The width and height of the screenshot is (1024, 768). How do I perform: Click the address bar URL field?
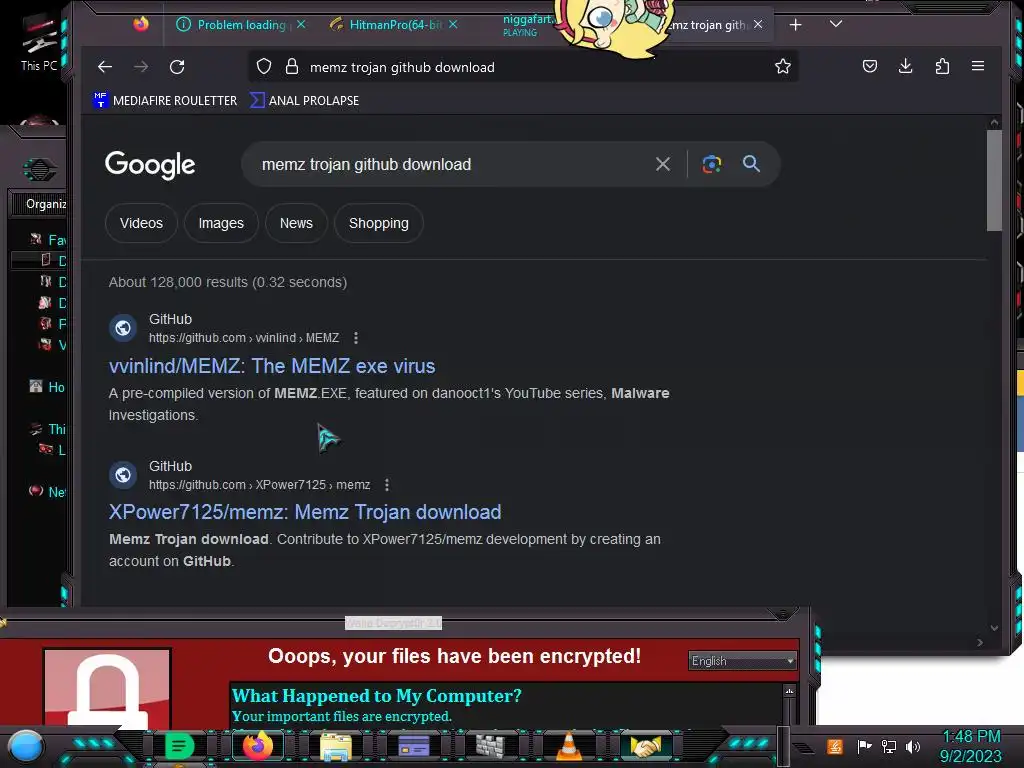522,67
